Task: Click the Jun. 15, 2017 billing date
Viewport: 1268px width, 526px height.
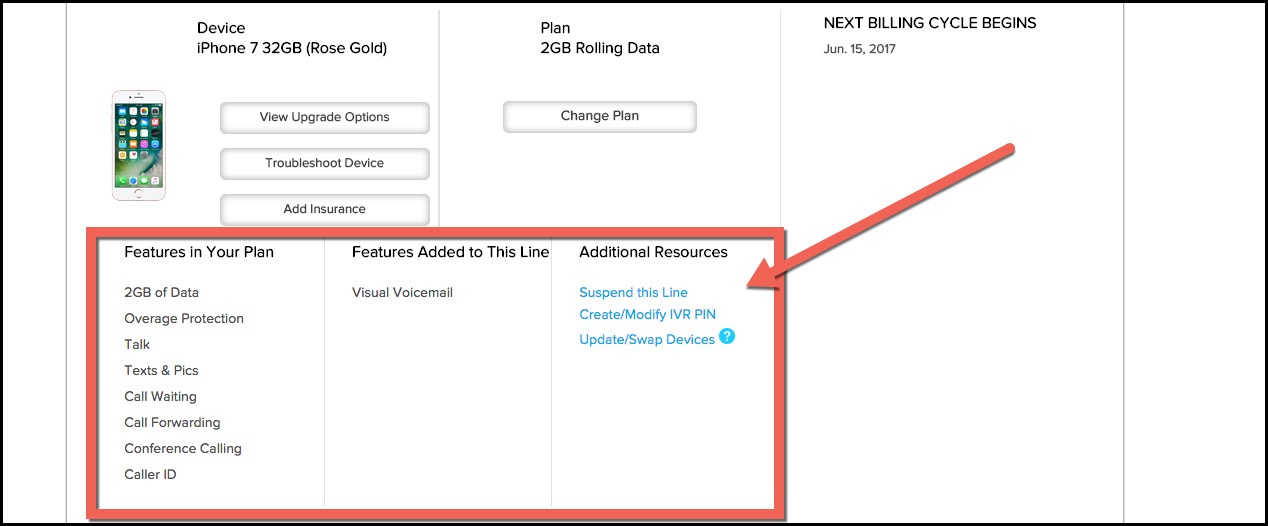Action: click(x=860, y=49)
